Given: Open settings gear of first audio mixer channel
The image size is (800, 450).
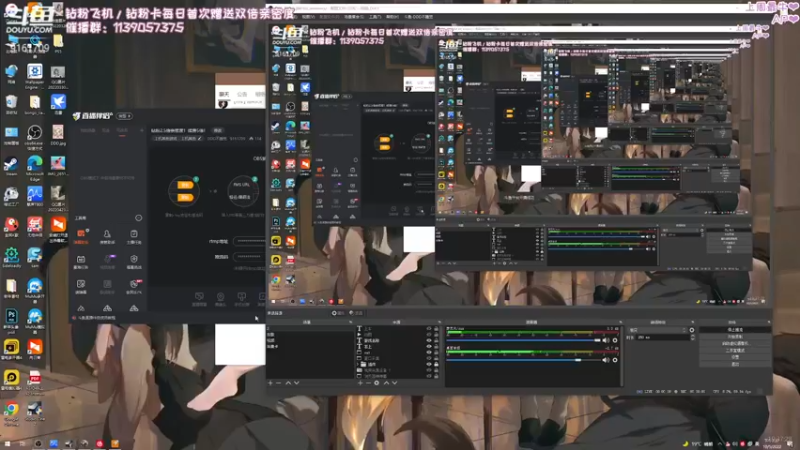Looking at the screenshot, I should (615, 340).
